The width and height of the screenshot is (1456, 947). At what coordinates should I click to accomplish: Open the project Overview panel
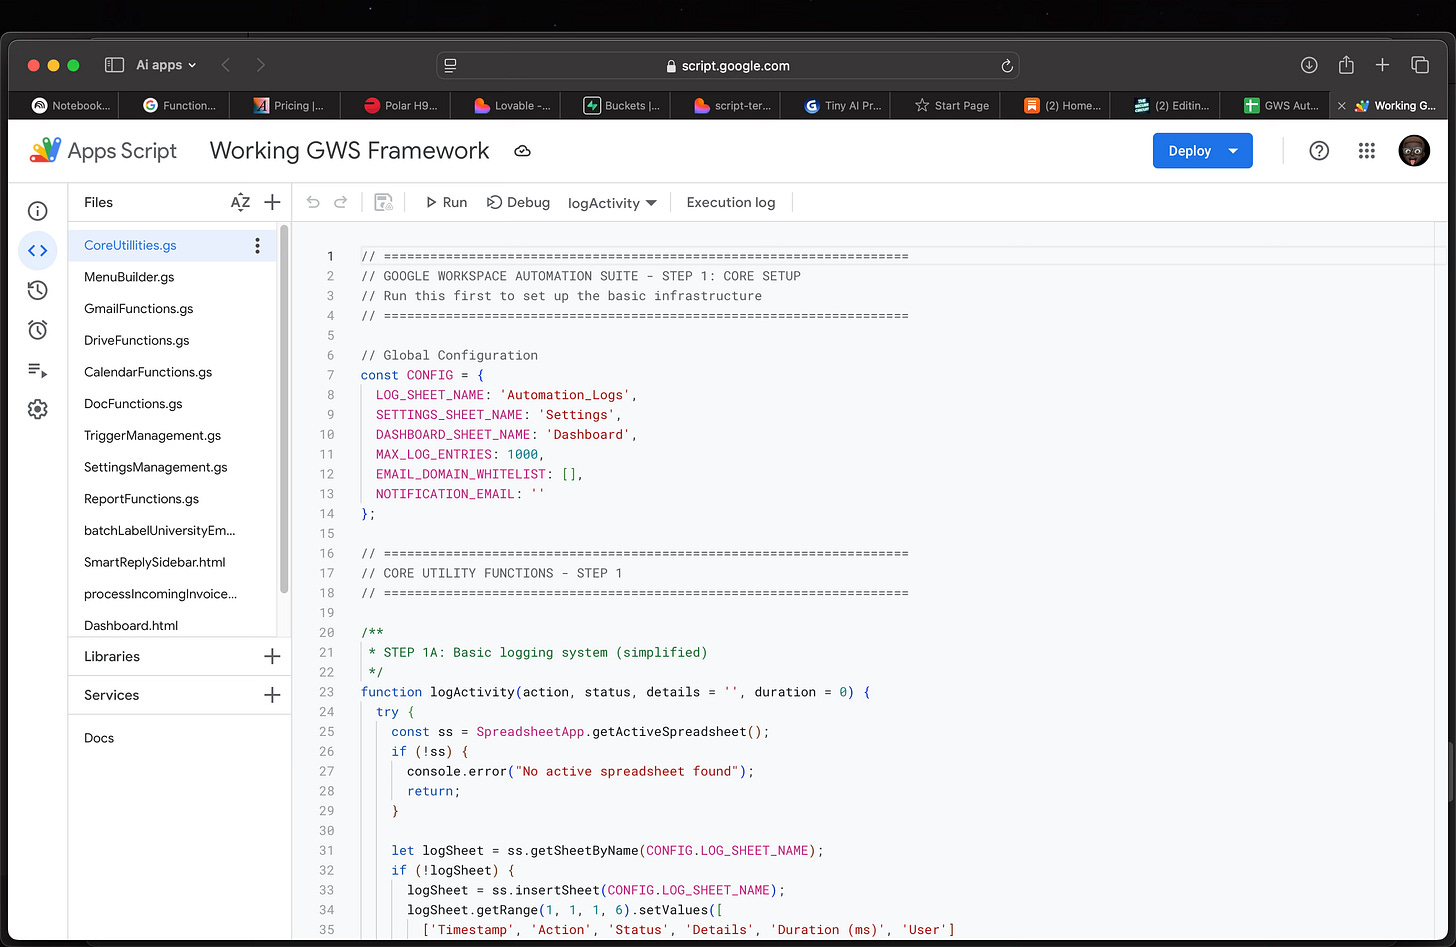(37, 211)
